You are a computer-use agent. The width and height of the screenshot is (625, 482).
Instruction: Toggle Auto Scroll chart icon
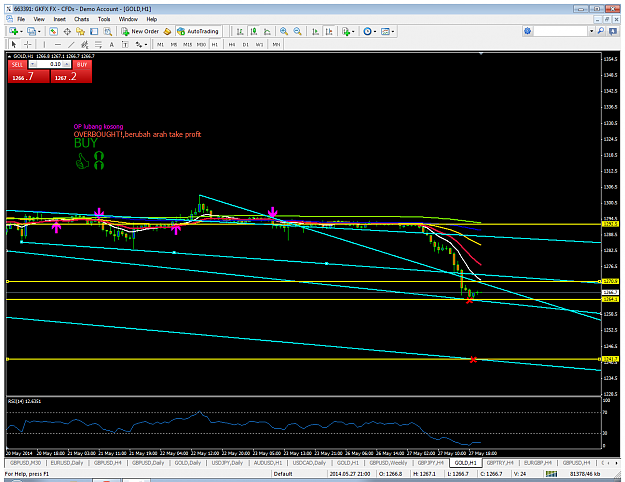point(315,31)
